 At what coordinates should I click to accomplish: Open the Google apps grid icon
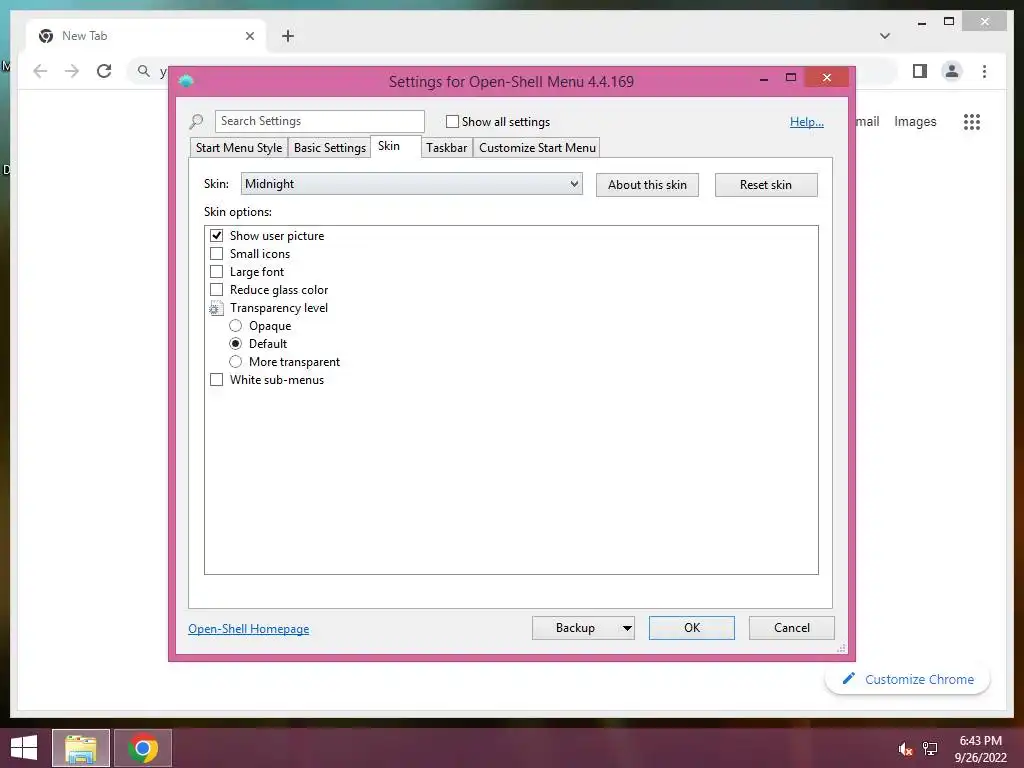(972, 121)
